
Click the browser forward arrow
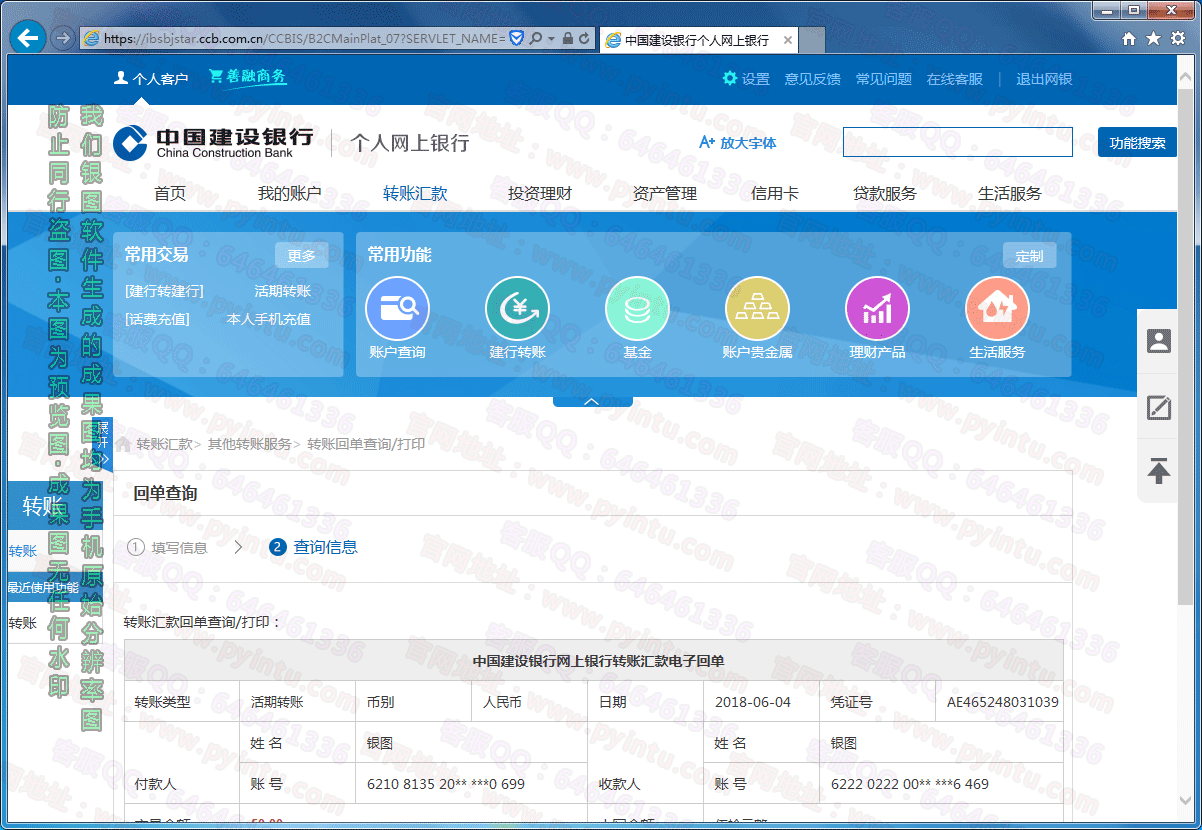click(62, 38)
